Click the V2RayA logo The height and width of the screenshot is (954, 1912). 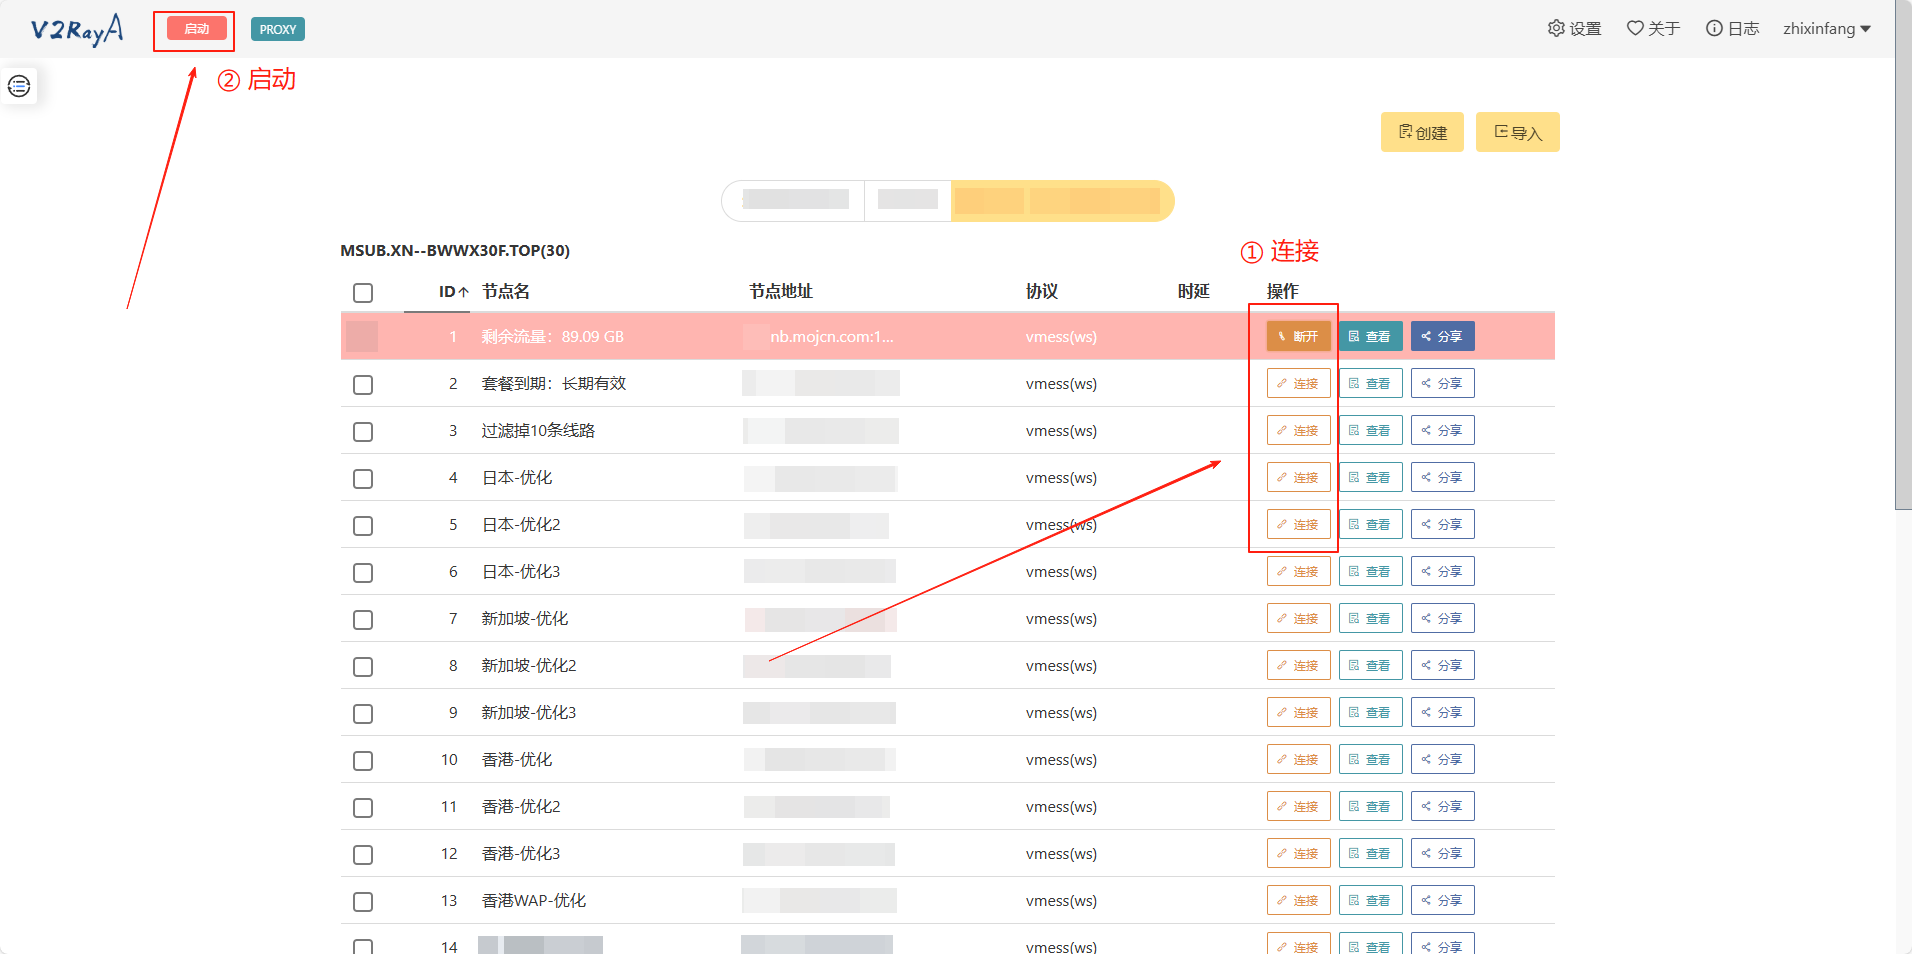pos(77,29)
